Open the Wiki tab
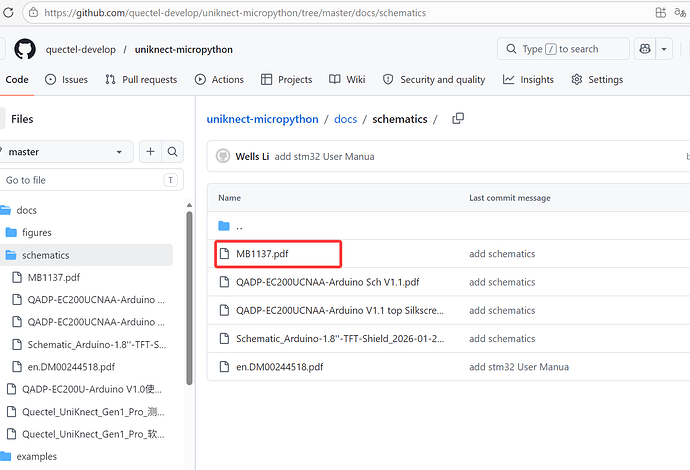Image resolution: width=690 pixels, height=470 pixels. (x=347, y=80)
